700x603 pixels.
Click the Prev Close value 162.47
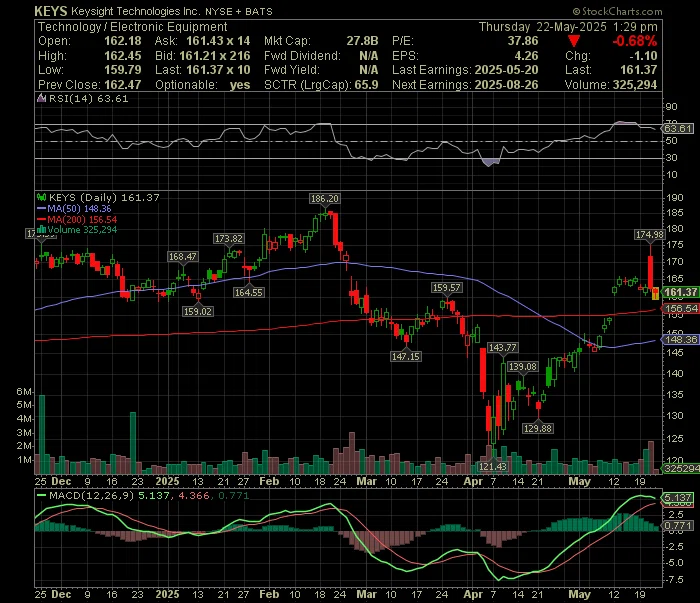(x=123, y=85)
